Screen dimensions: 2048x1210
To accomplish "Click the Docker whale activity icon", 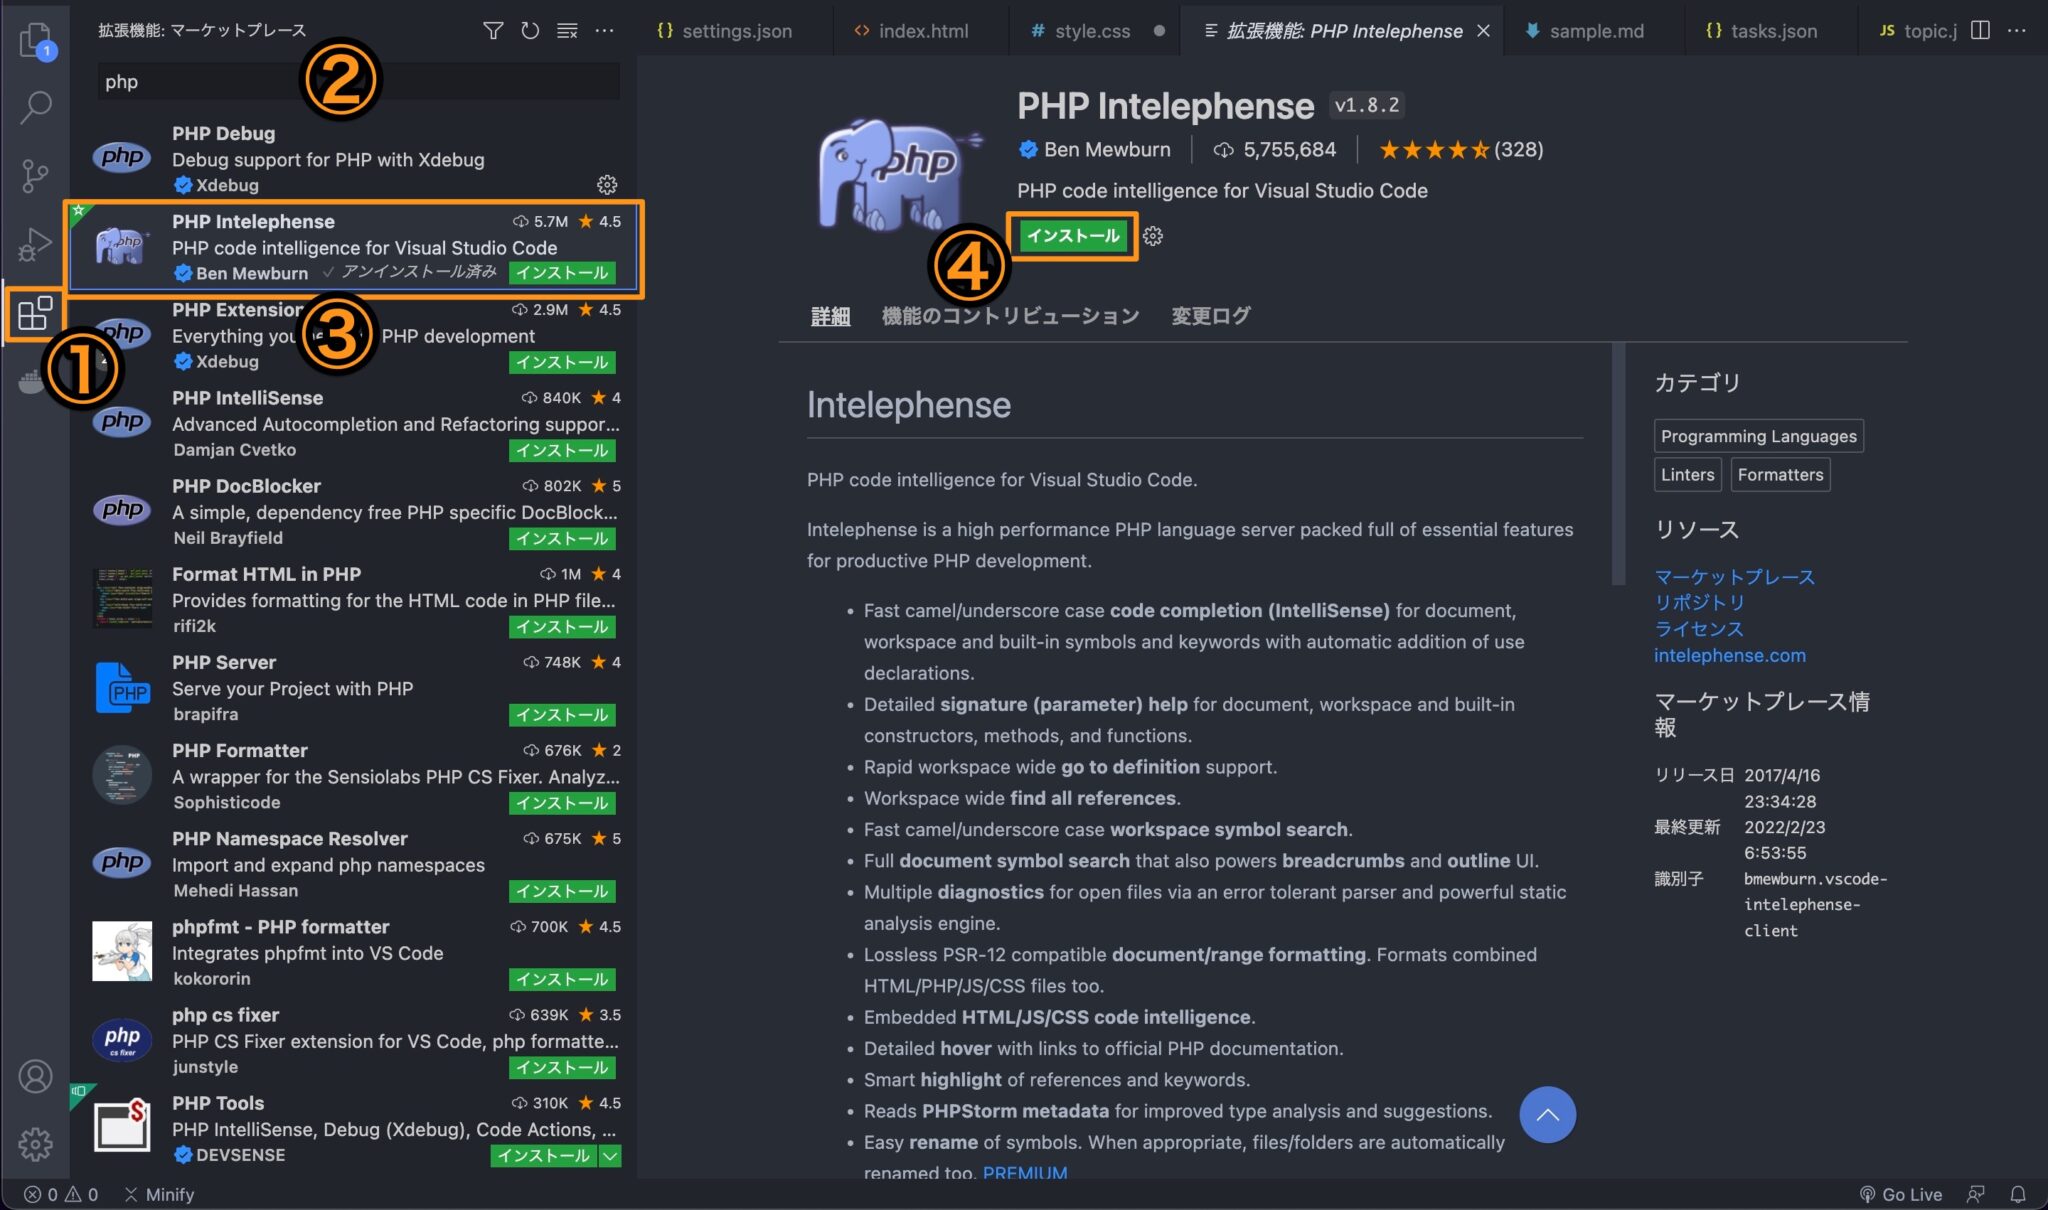I will 30,381.
